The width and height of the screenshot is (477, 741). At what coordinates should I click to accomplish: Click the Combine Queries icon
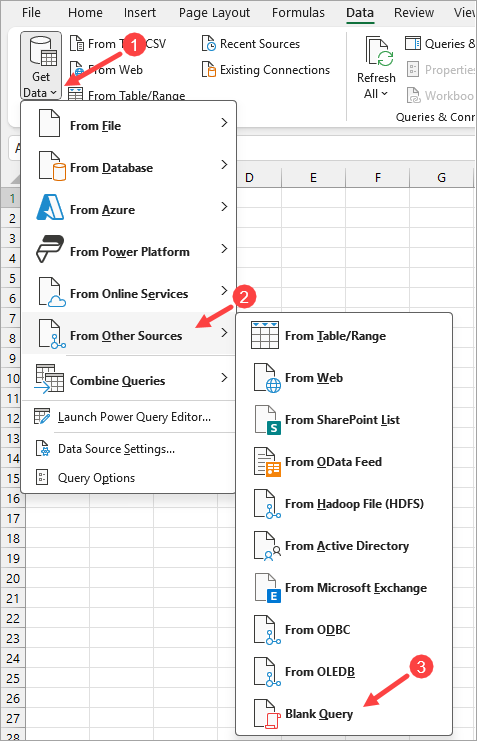coord(49,379)
